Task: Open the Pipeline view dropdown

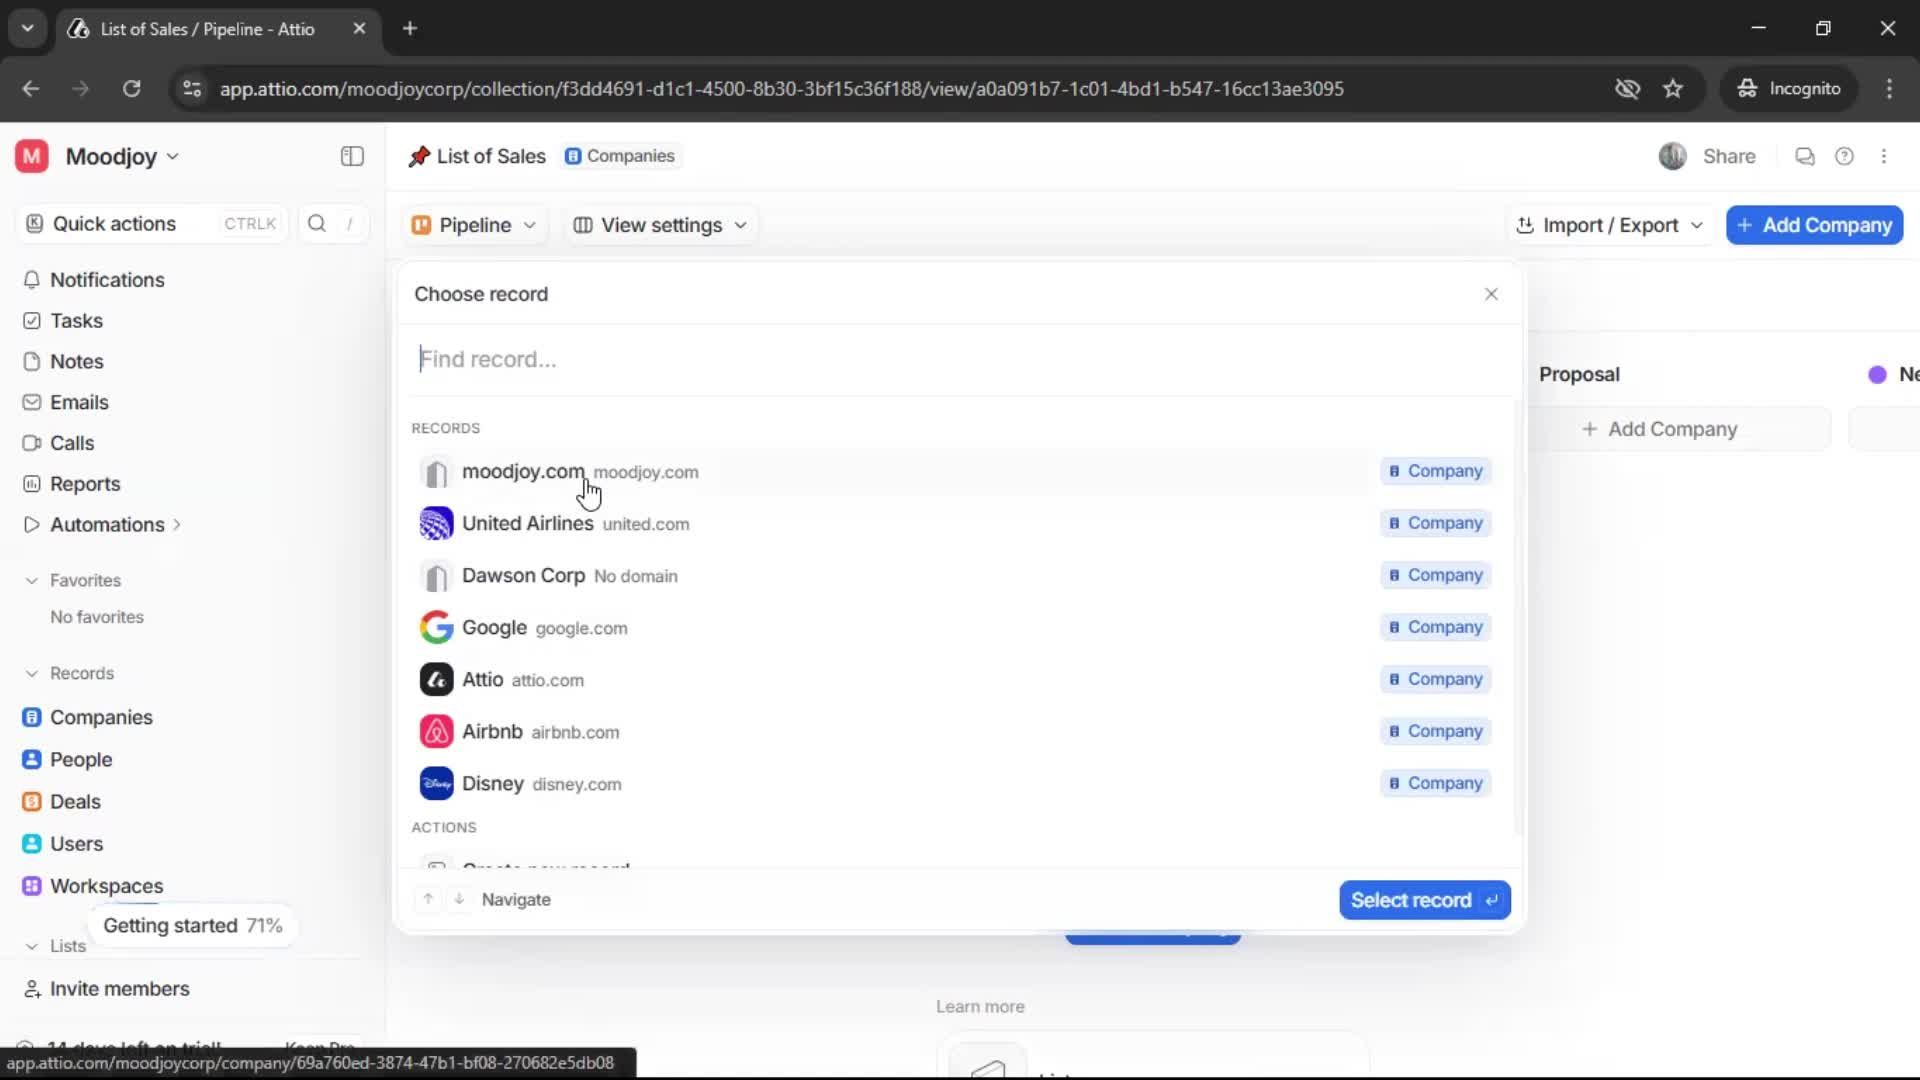Action: pyautogui.click(x=474, y=225)
